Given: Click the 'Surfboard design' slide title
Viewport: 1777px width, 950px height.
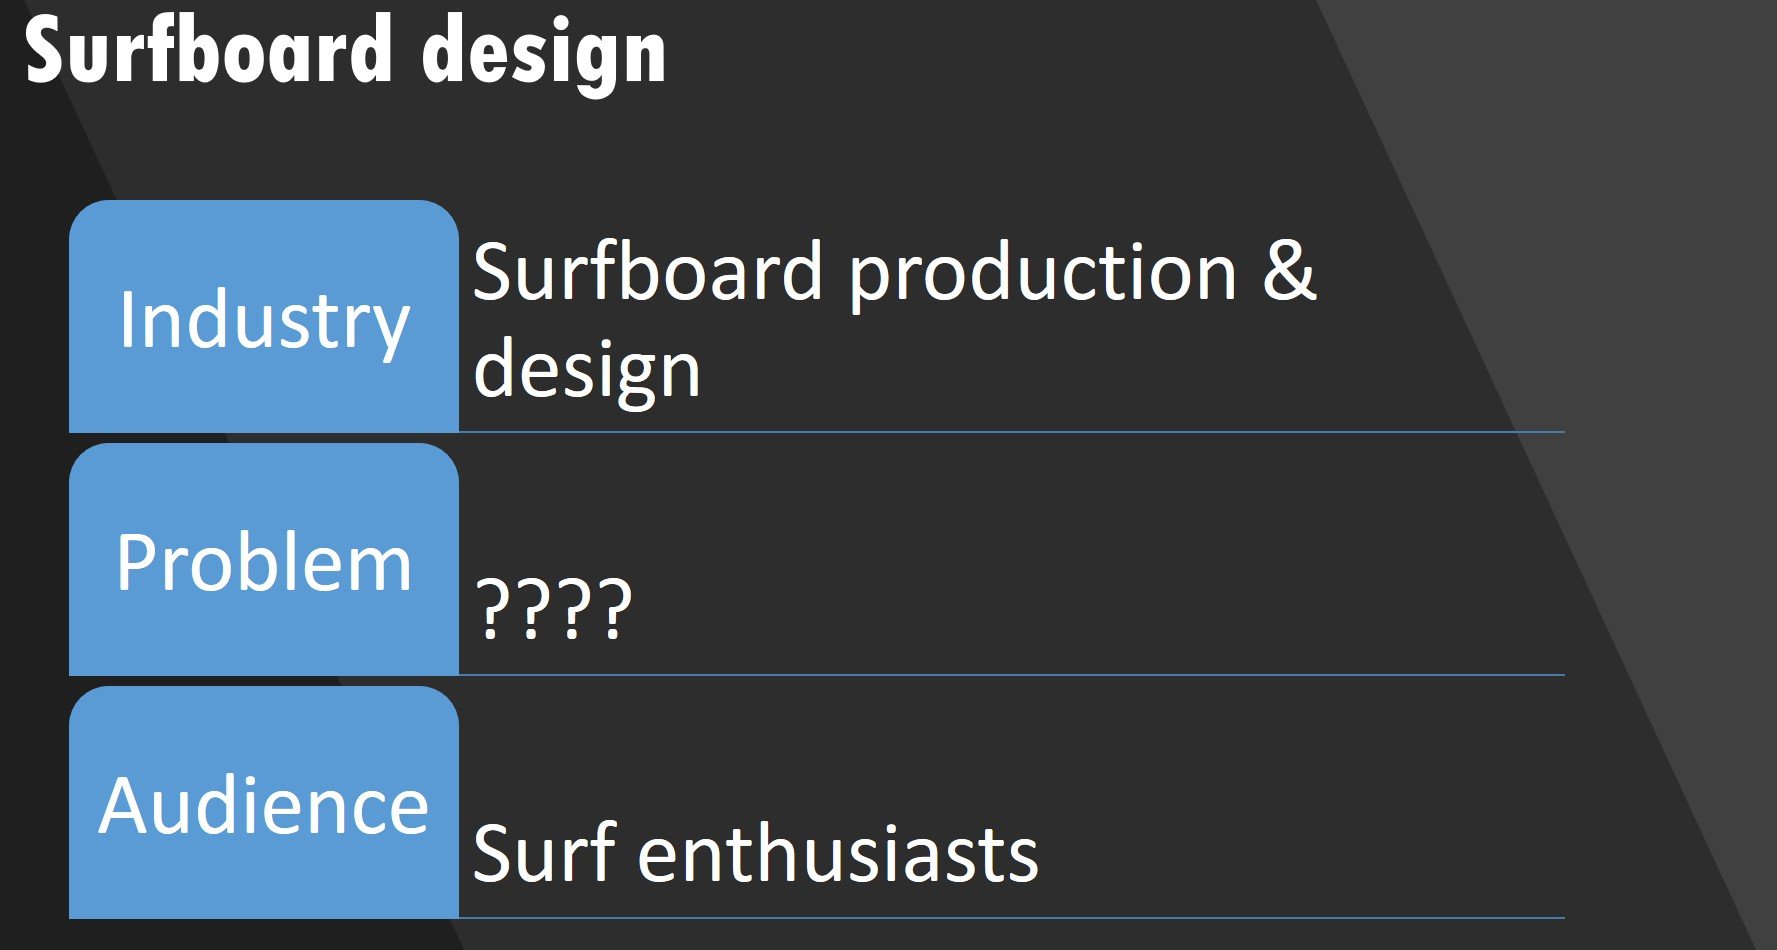Looking at the screenshot, I should tap(345, 52).
